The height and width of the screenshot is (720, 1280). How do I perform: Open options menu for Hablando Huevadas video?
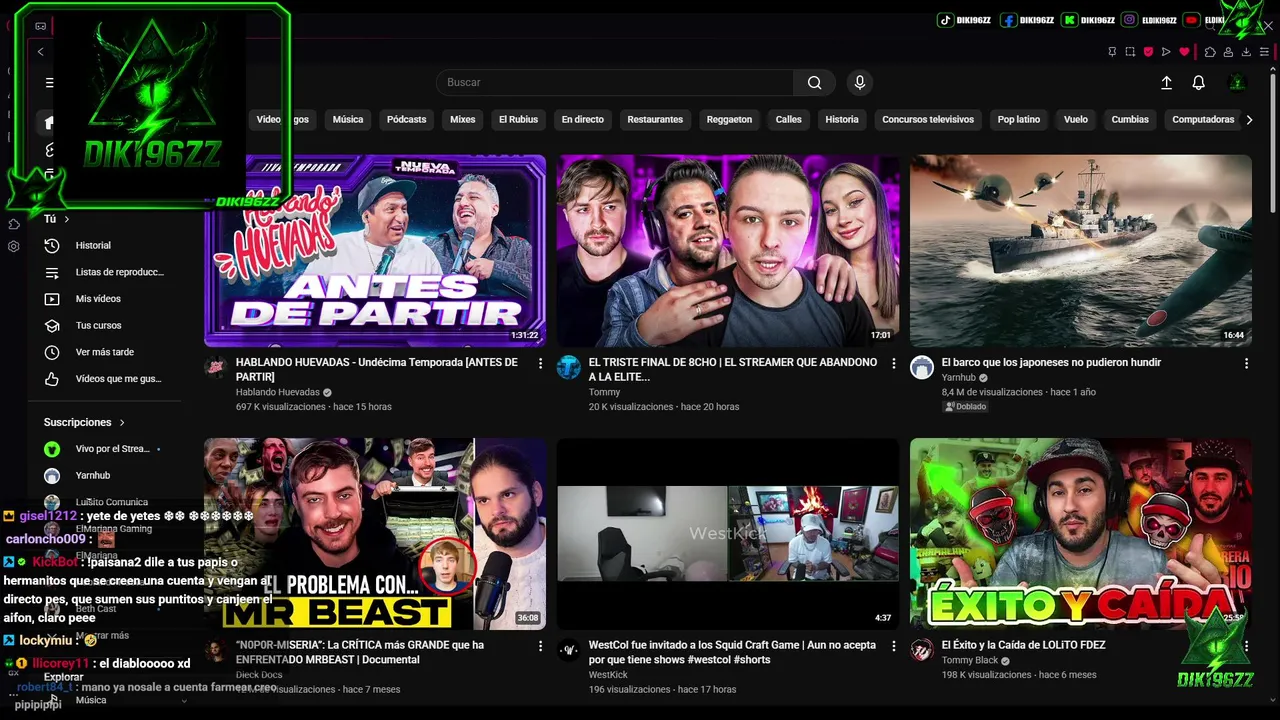pos(540,364)
